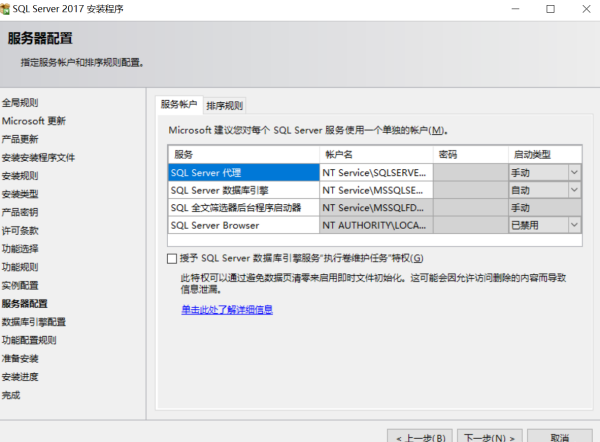This screenshot has height=442, width=600.
Task: Select 功能选择 step in left sidebar
Action: pyautogui.click(x=20, y=248)
